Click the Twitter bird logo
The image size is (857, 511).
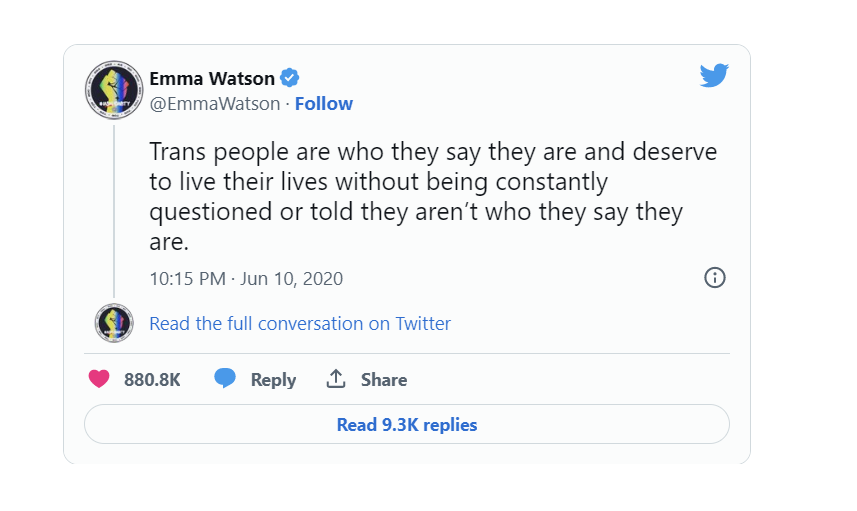(x=714, y=75)
